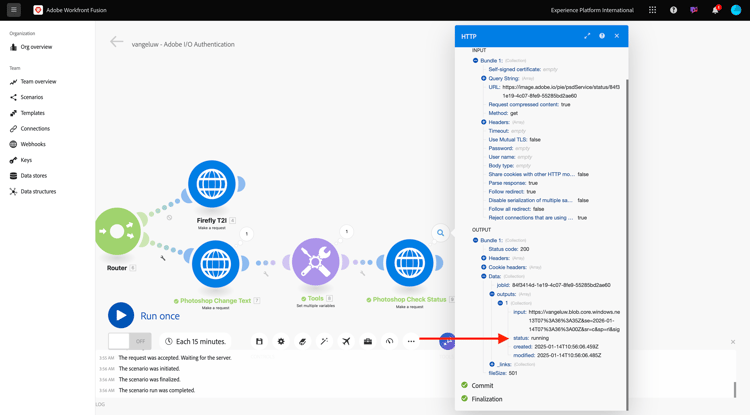
Task: Open the notifications bell
Action: (x=716, y=10)
